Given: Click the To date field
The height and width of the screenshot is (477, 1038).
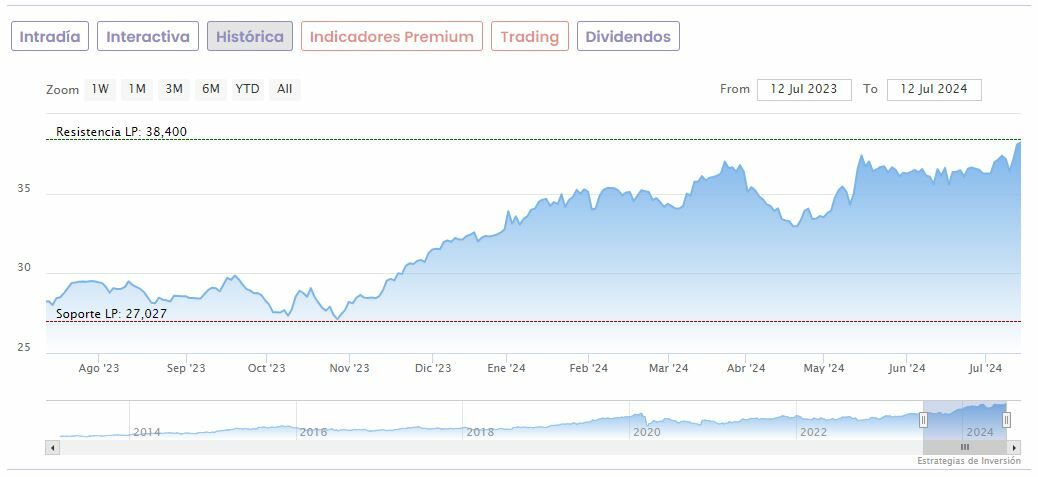Looking at the screenshot, I should tap(934, 89).
